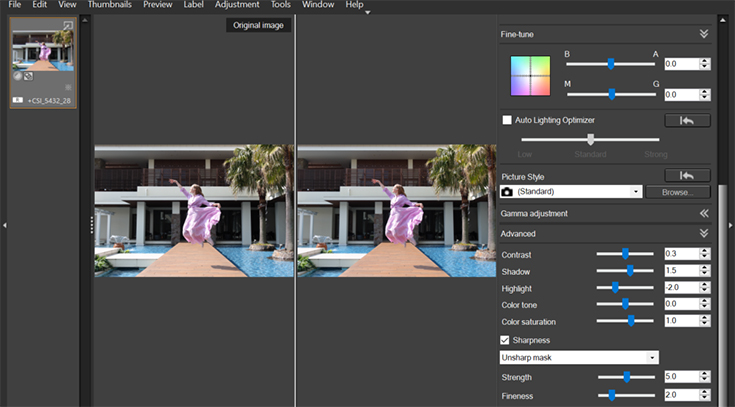Open the Window menu
Image resolution: width=735 pixels, height=407 pixels.
pyautogui.click(x=318, y=5)
